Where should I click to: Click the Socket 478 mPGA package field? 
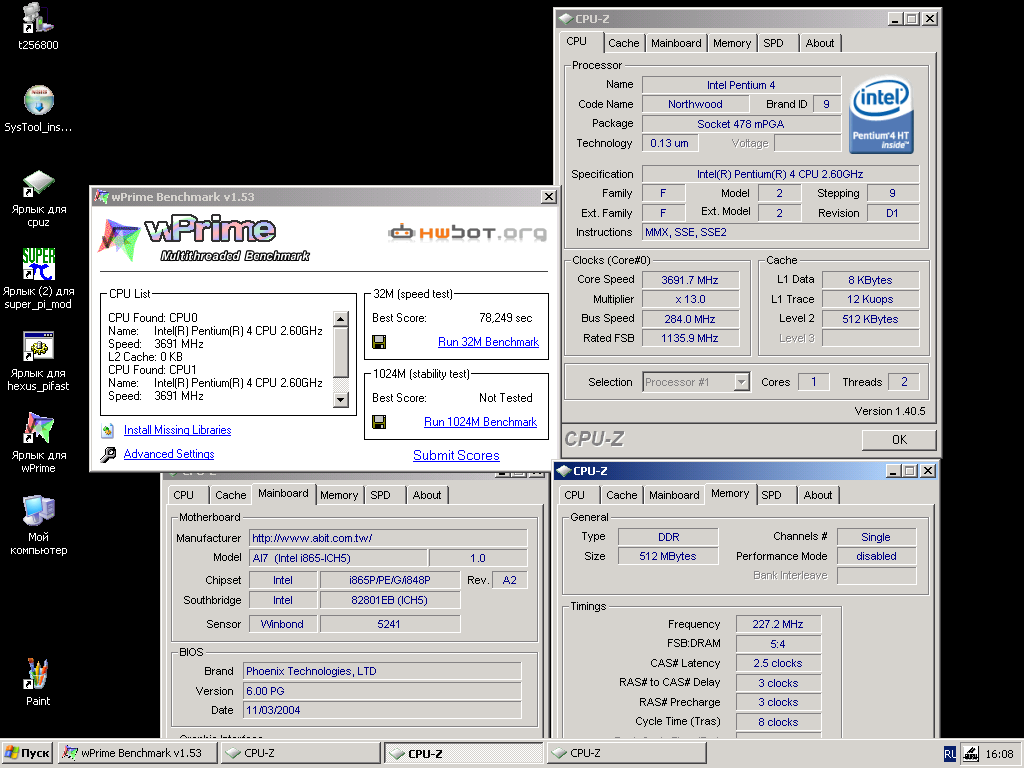741,124
